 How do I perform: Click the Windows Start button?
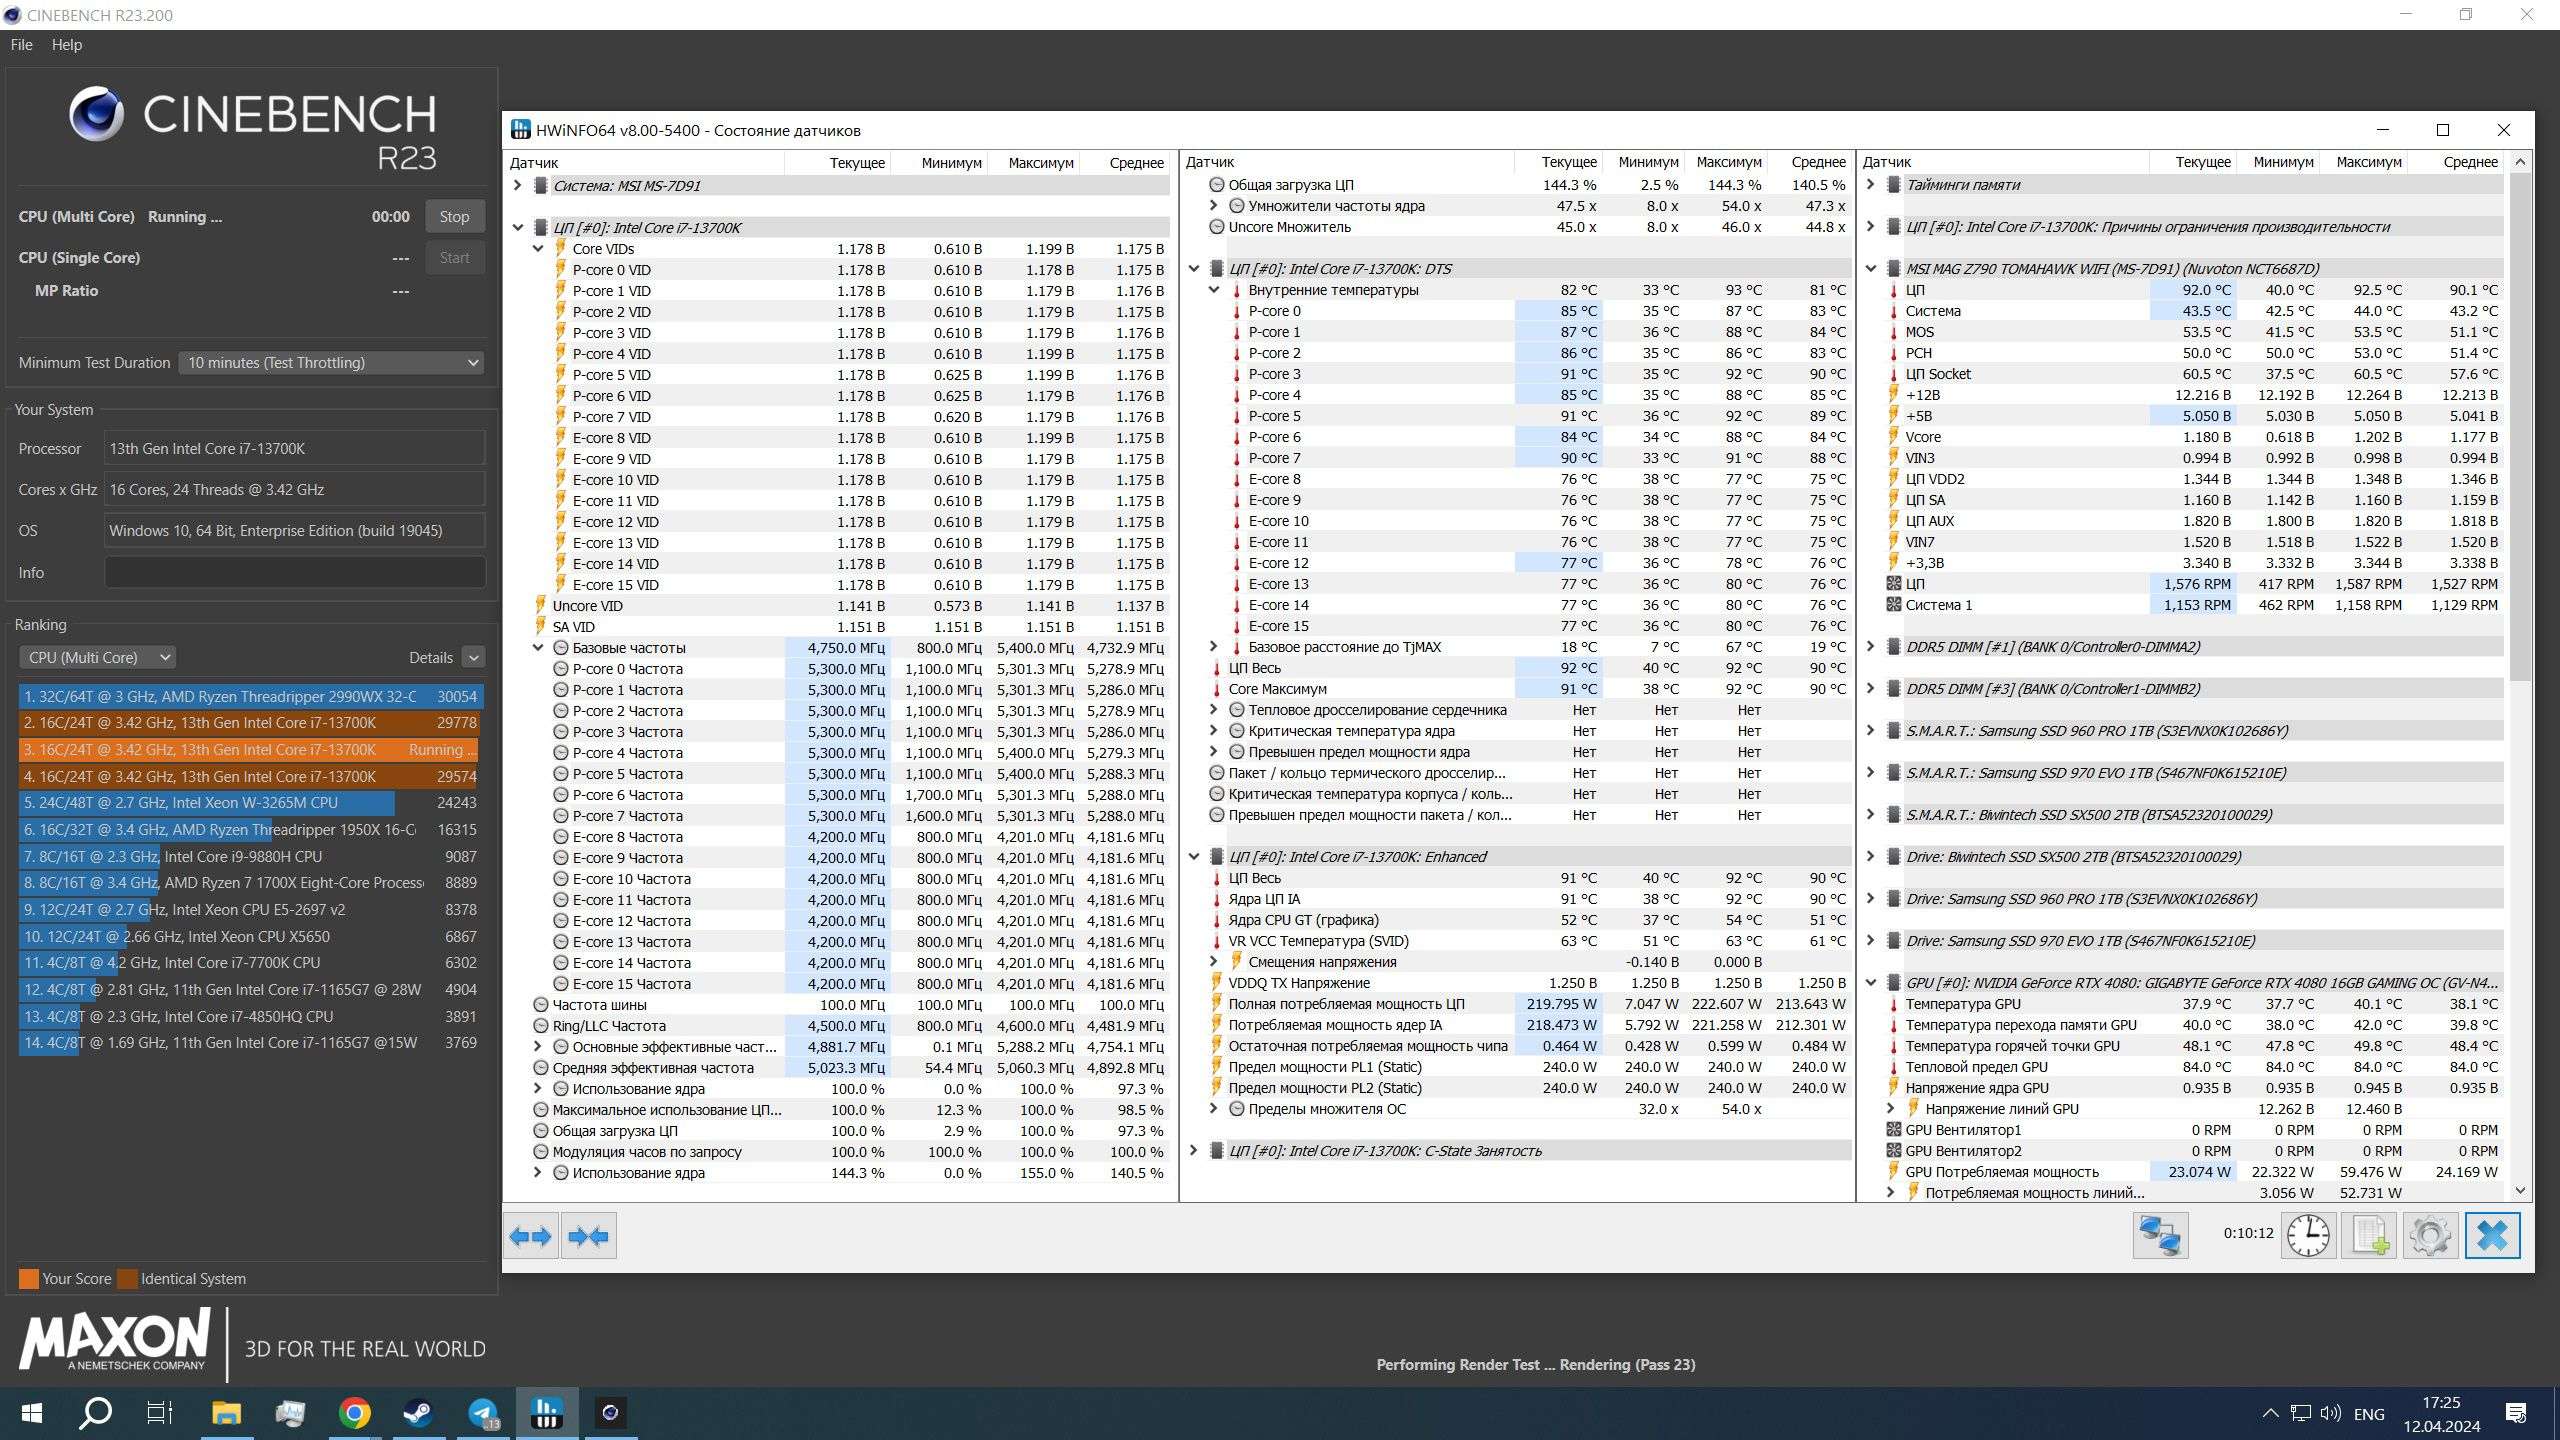tap(30, 1413)
